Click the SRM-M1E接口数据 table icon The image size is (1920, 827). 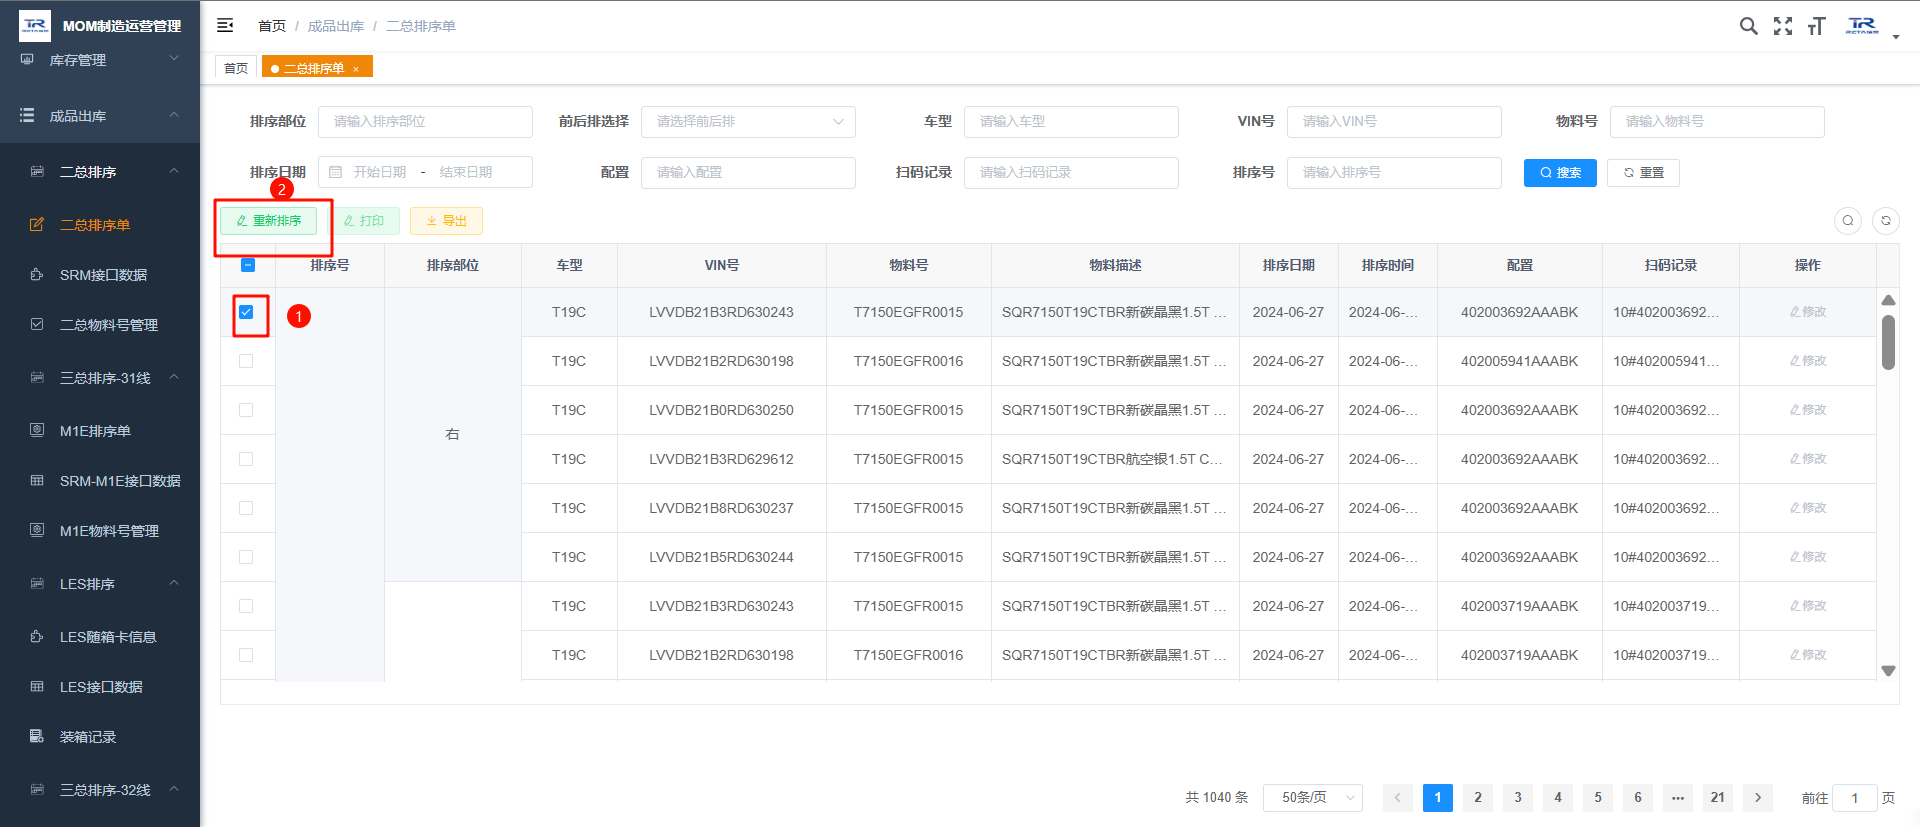click(x=37, y=481)
